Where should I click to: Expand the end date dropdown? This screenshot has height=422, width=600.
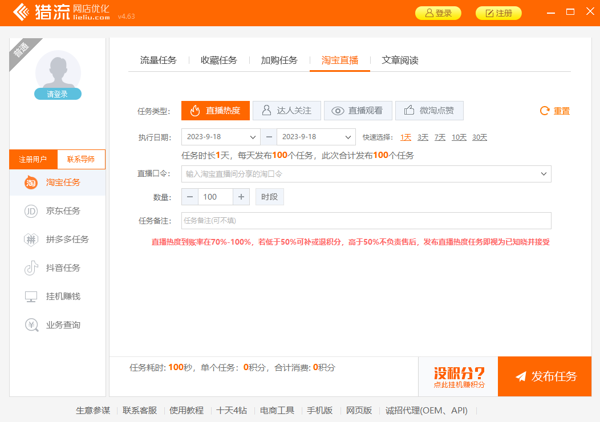coord(348,137)
